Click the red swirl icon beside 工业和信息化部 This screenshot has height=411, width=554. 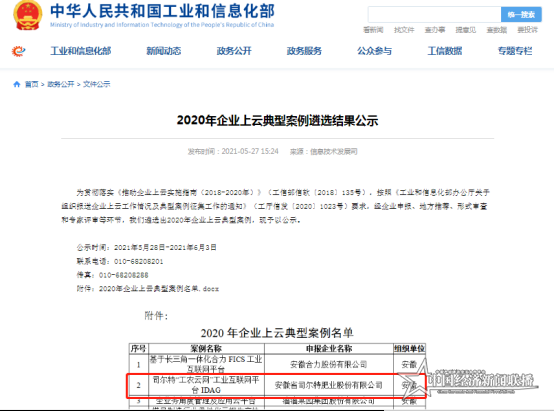pos(18,51)
